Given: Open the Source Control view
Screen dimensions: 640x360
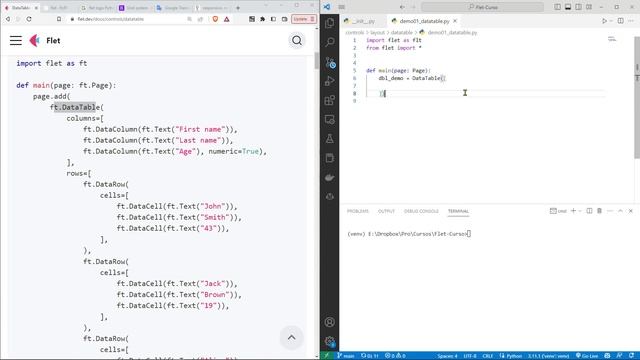Looking at the screenshot, I should pos(330,62).
